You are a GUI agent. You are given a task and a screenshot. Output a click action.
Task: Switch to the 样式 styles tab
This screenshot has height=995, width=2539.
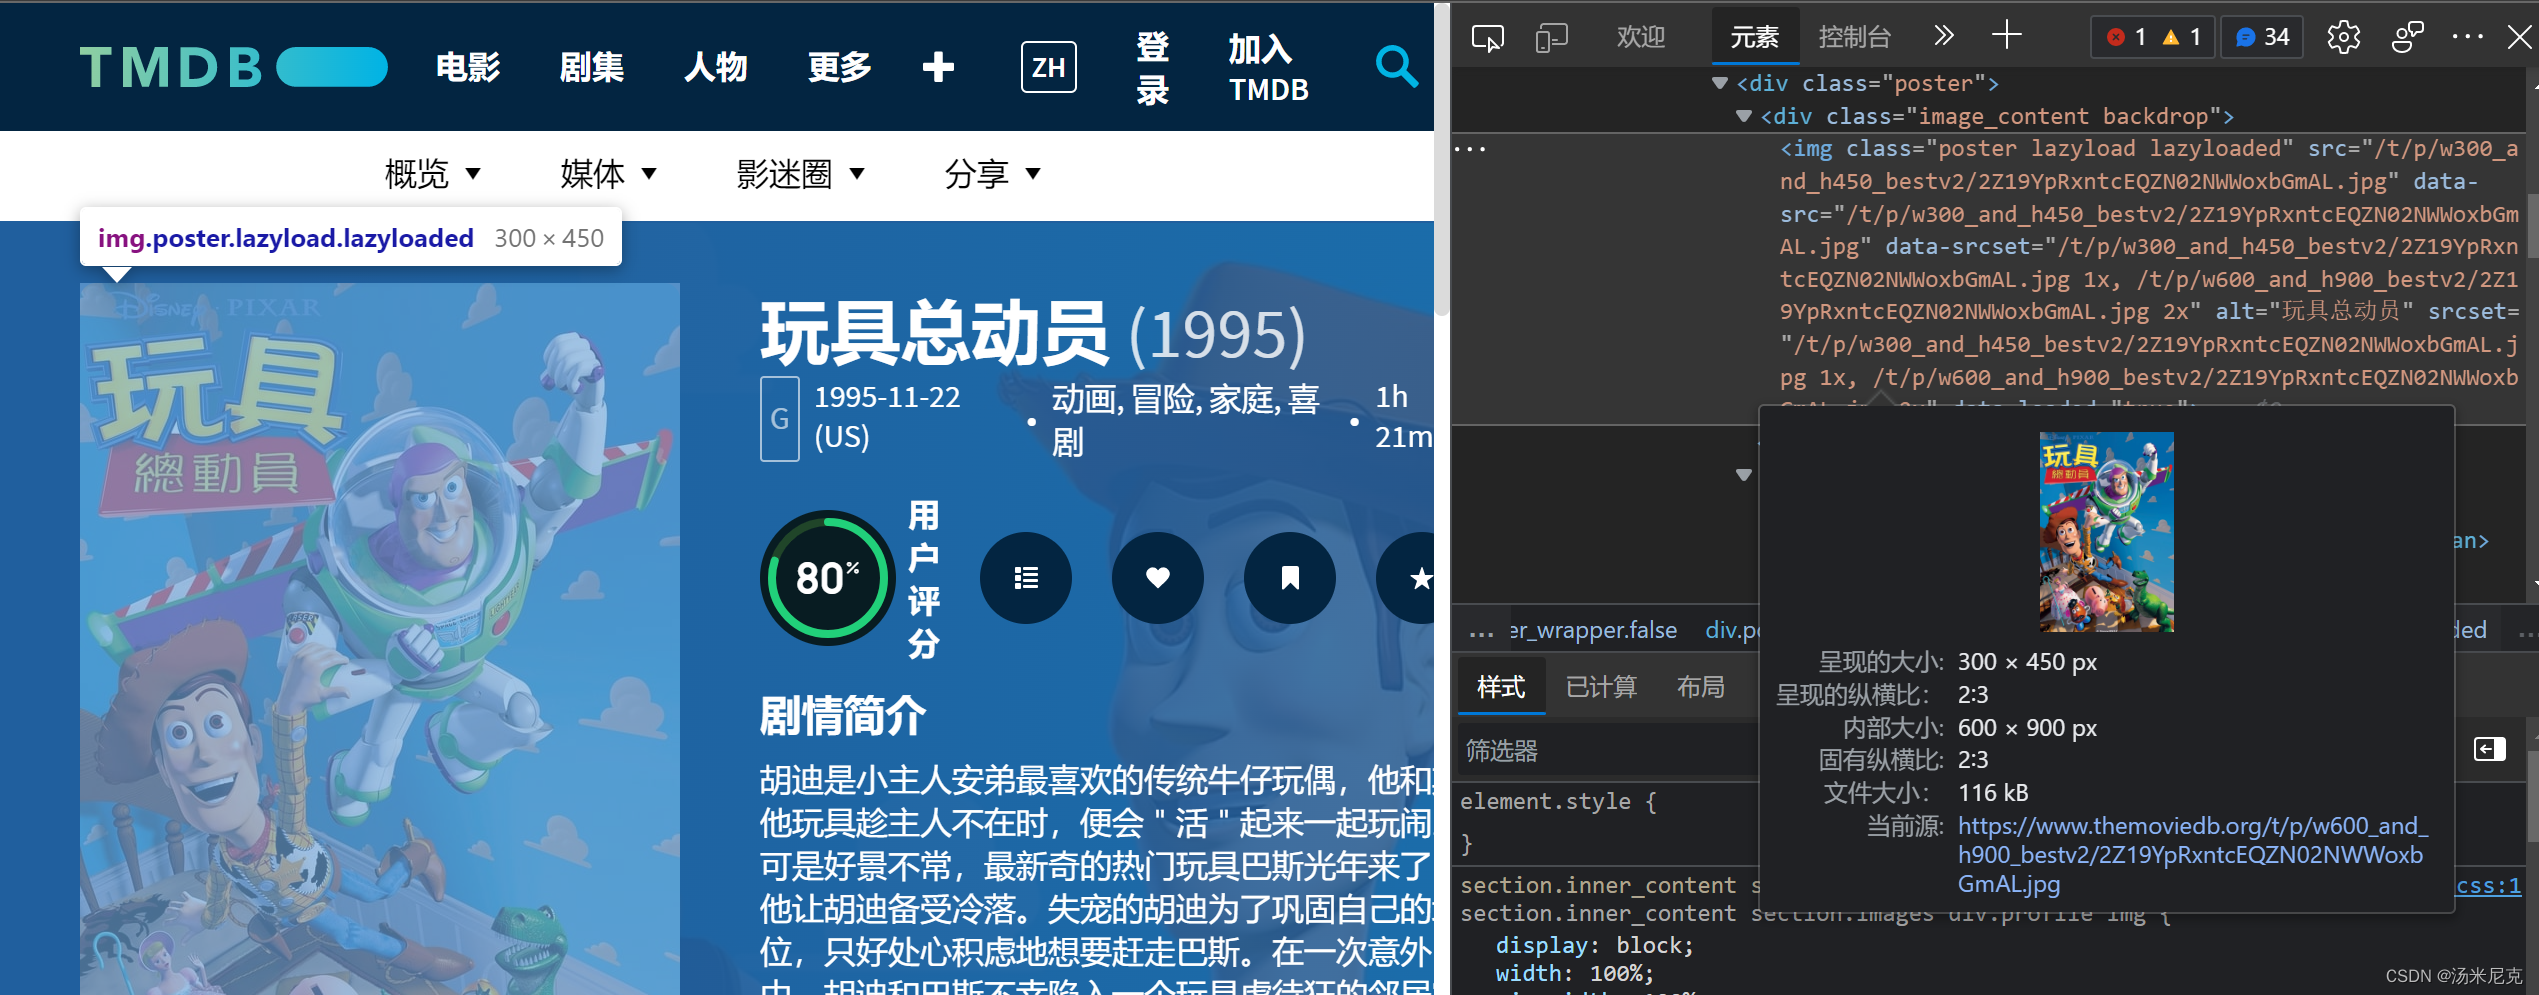1501,687
